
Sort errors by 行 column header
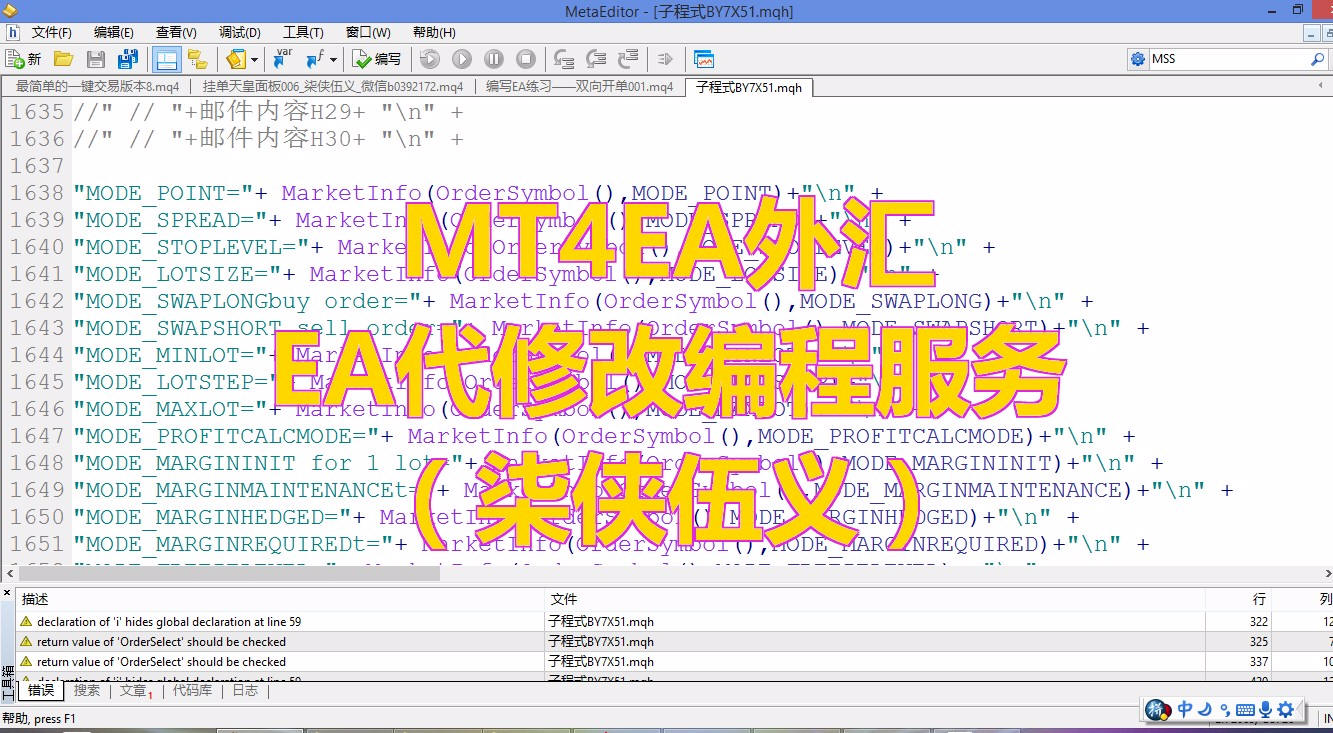[1239, 599]
